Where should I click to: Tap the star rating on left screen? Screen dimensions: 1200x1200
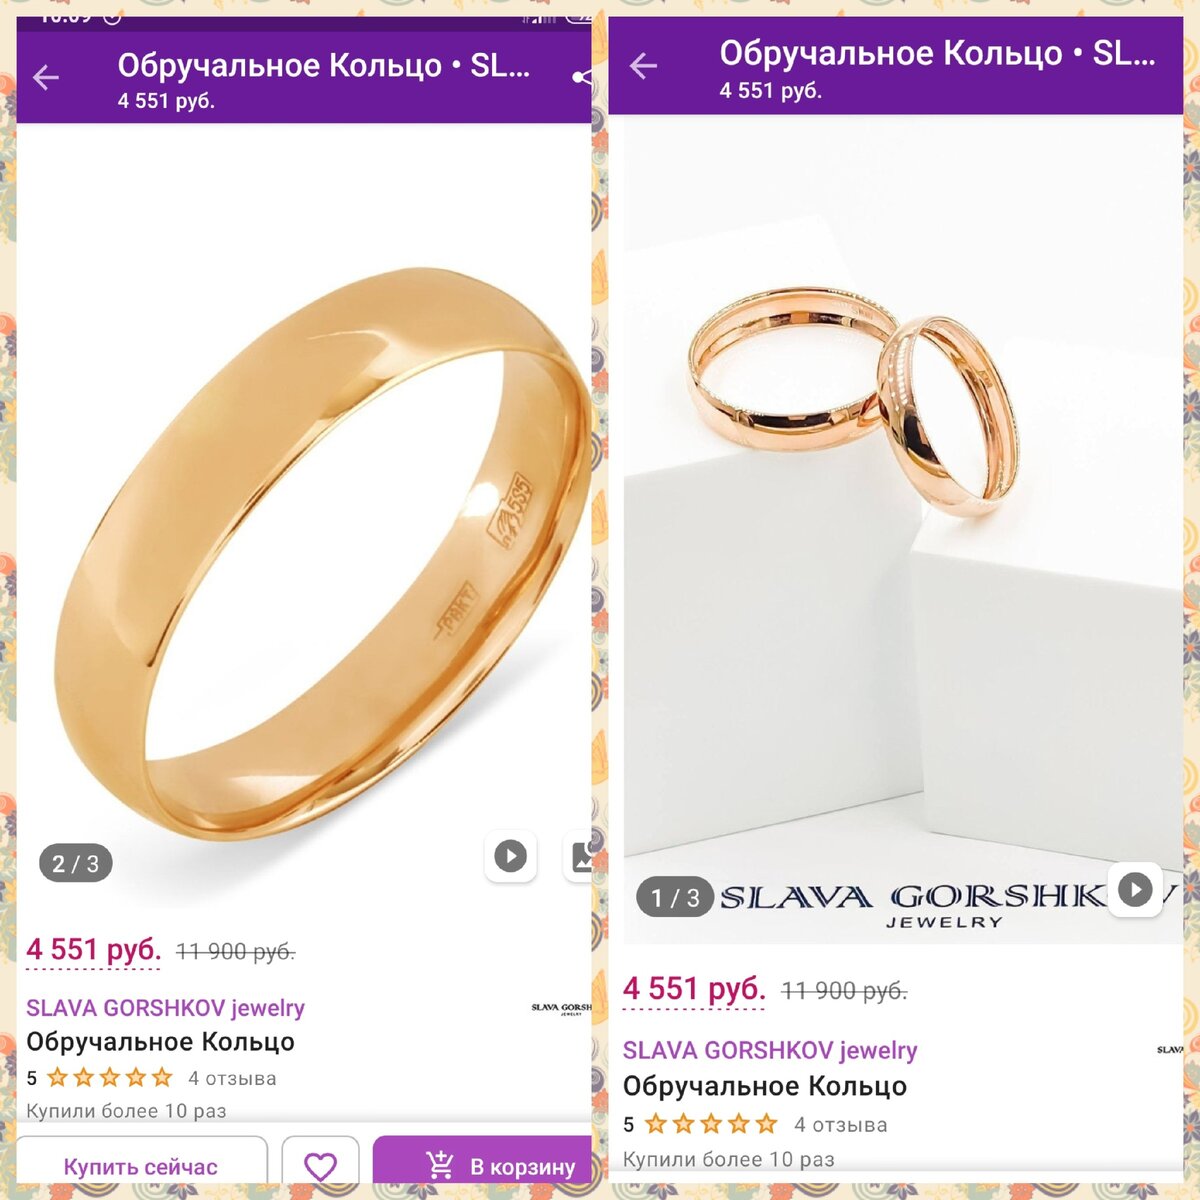(110, 1078)
